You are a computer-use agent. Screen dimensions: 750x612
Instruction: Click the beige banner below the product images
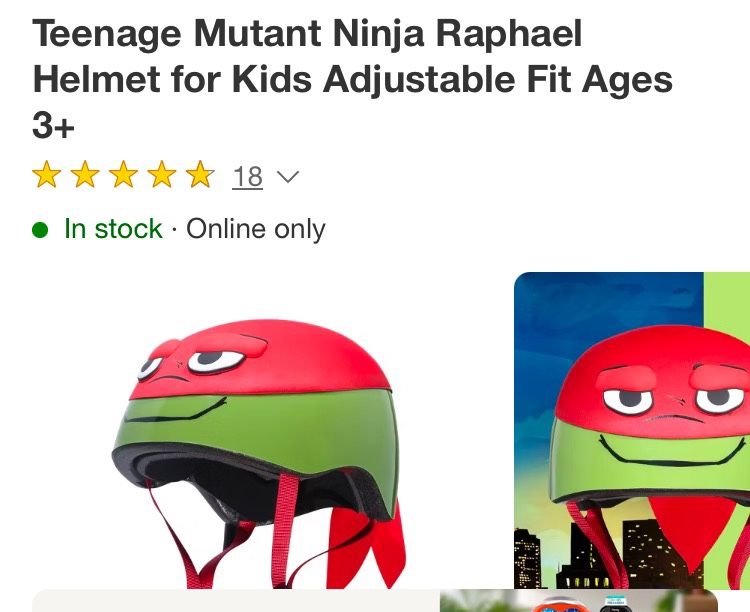pyautogui.click(x=235, y=601)
